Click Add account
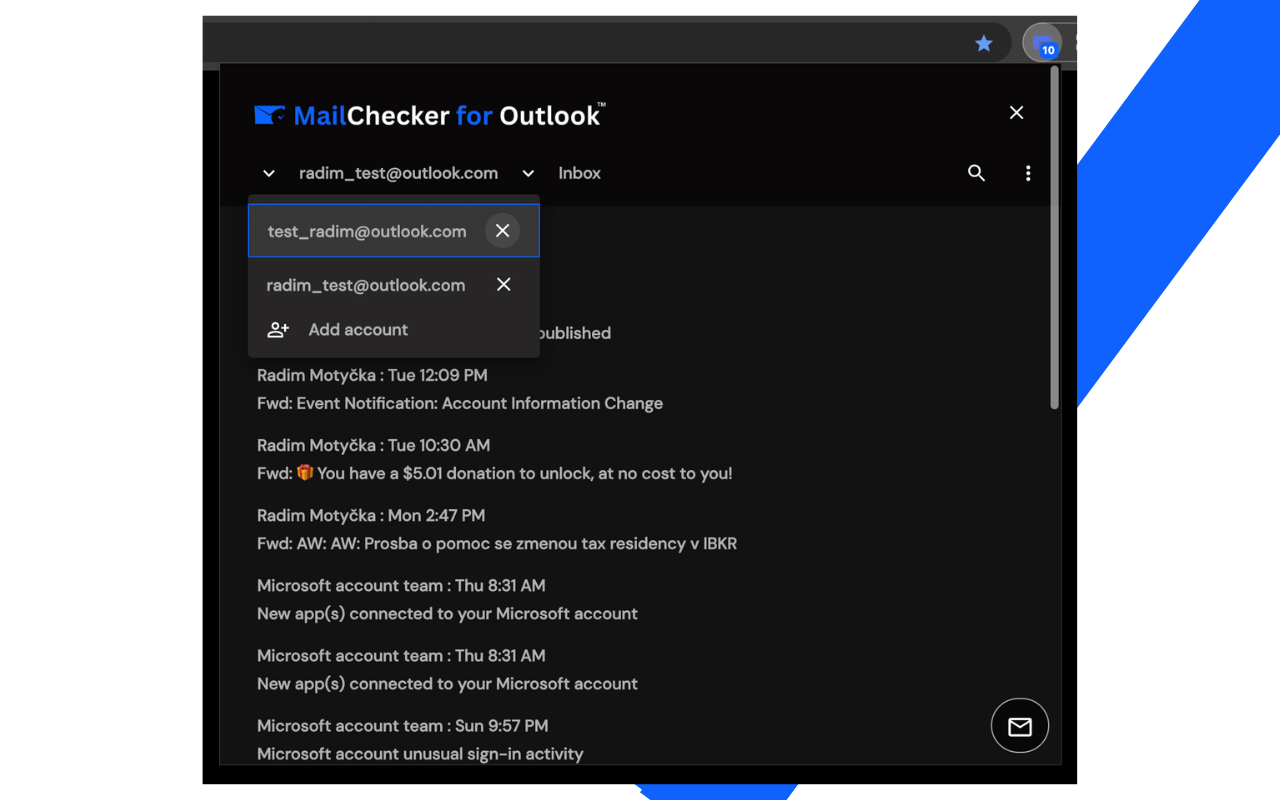Screen dimensions: 1280x800 357,329
